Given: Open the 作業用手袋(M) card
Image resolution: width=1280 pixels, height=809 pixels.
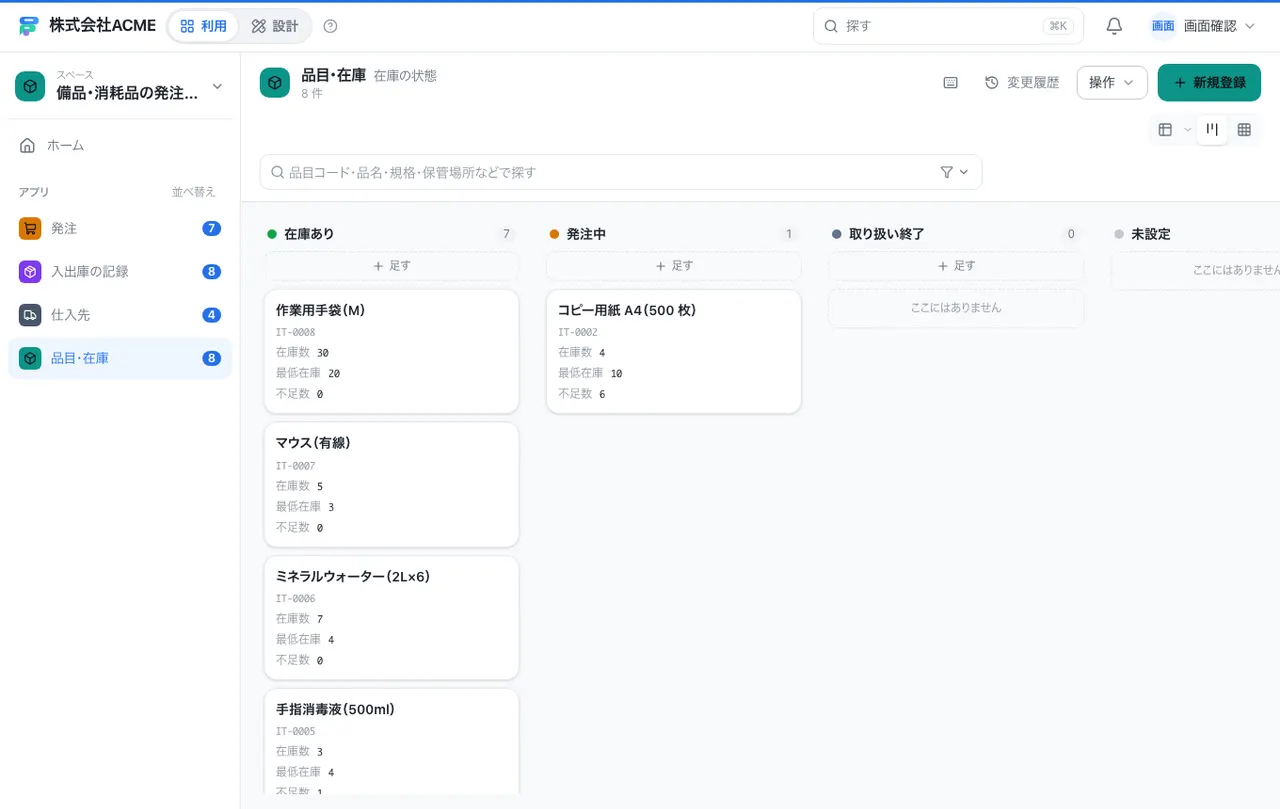Looking at the screenshot, I should point(391,351).
